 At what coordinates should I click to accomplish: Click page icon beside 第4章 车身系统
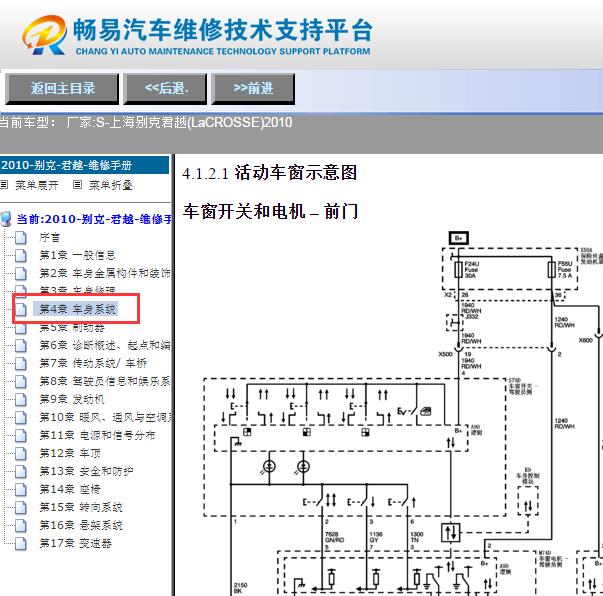click(x=20, y=309)
